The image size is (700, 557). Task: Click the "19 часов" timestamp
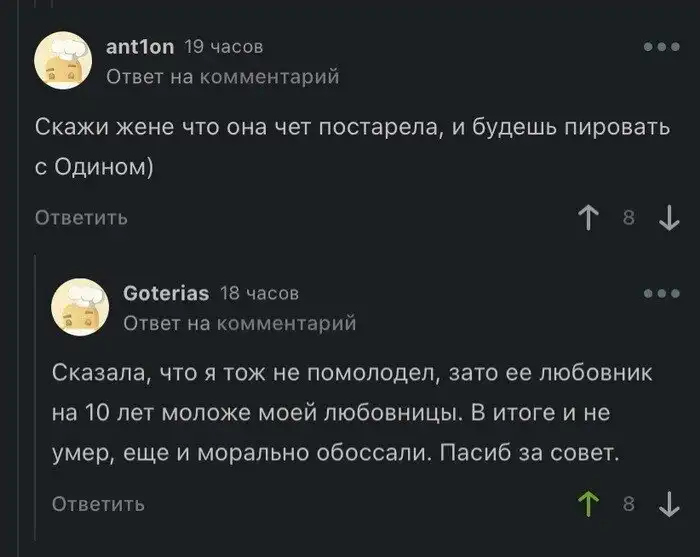[x=224, y=46]
